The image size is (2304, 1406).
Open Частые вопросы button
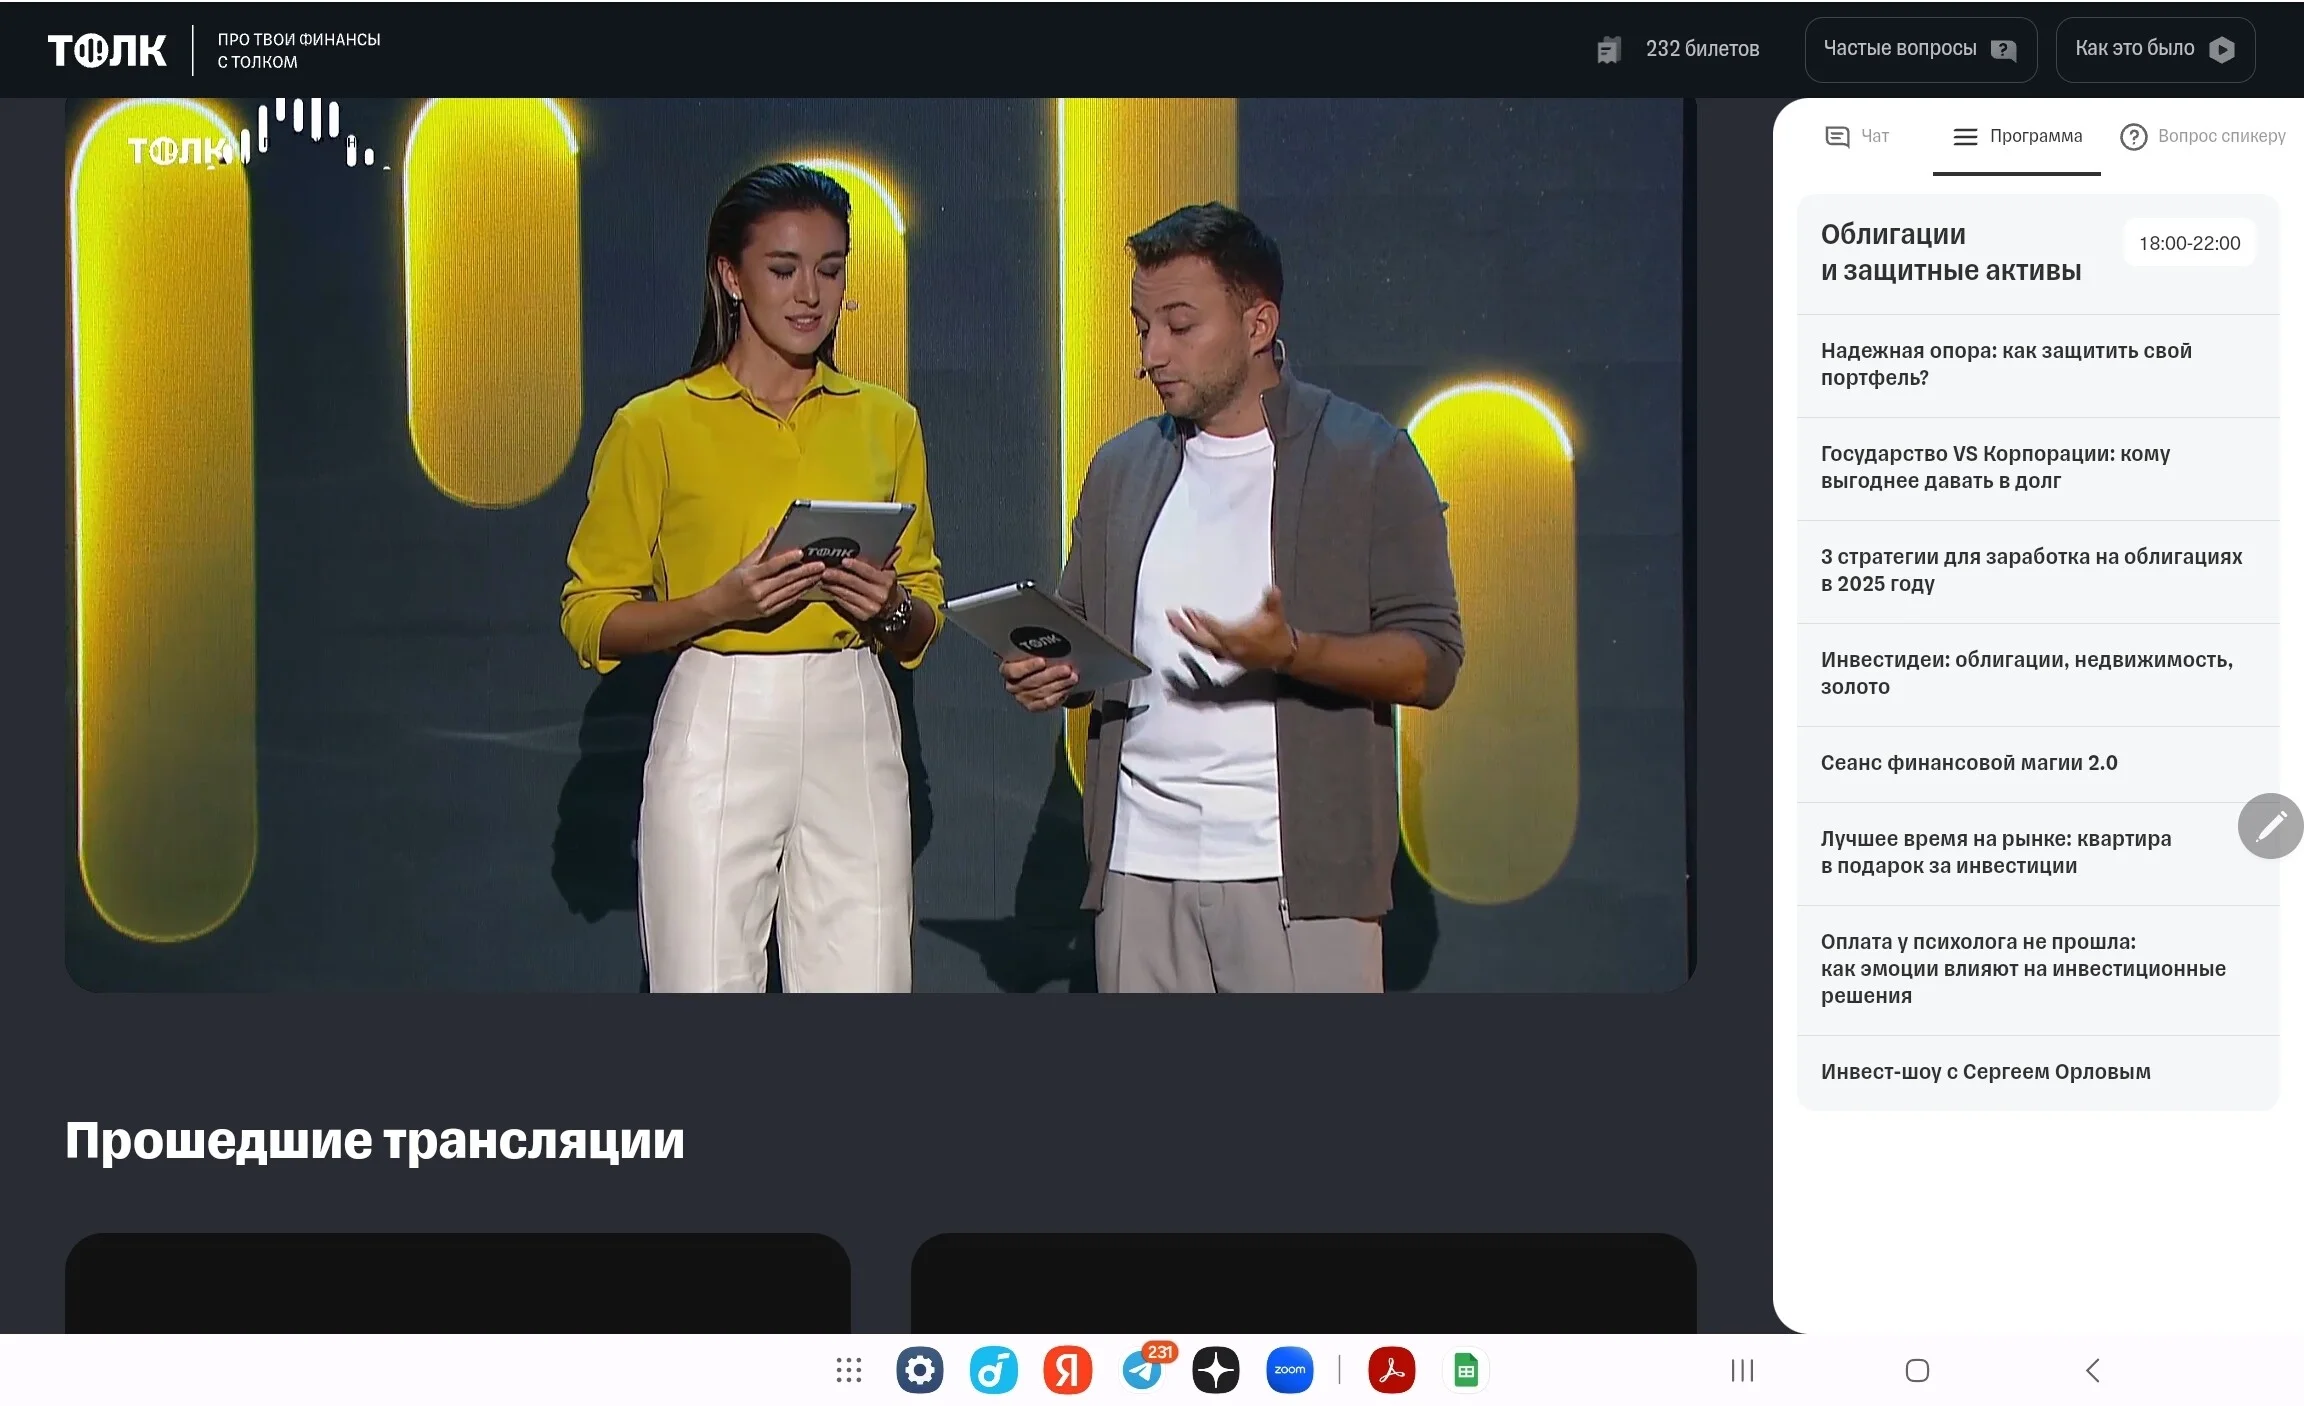pyautogui.click(x=1920, y=49)
